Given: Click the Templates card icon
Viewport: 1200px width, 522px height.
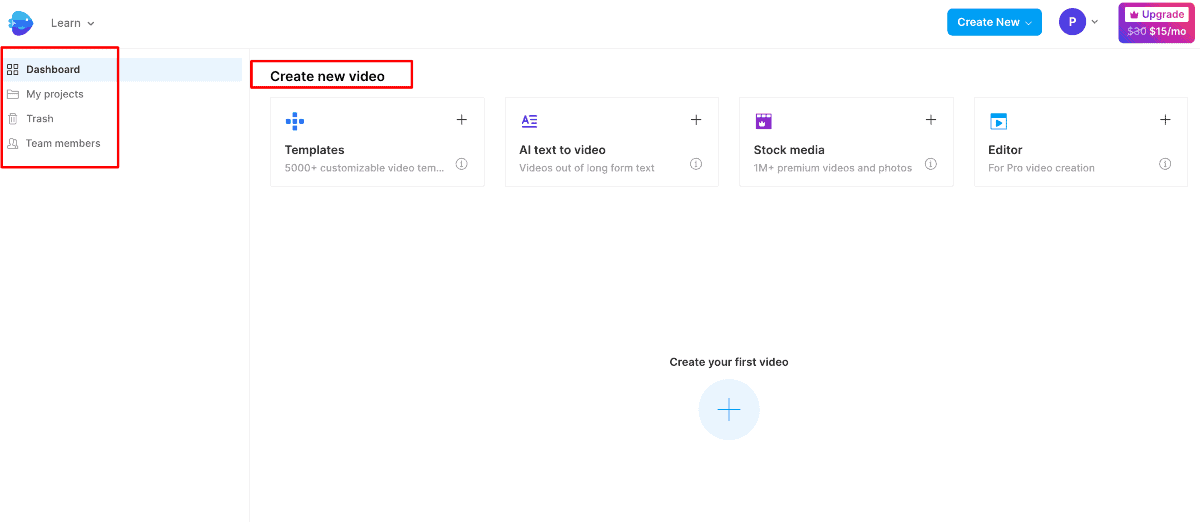Looking at the screenshot, I should [295, 121].
